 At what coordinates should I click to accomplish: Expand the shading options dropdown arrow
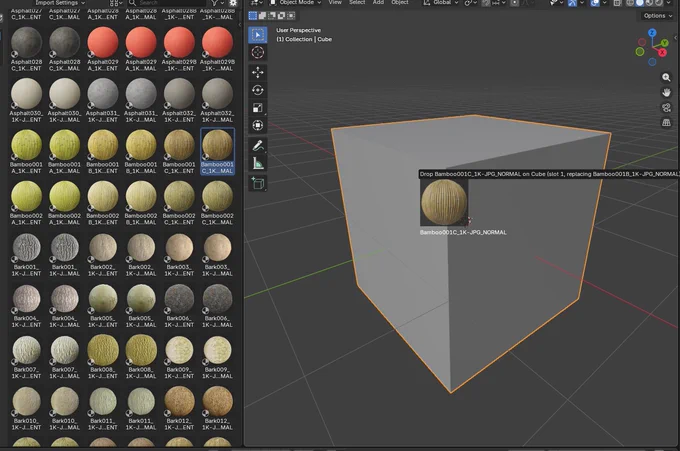(668, 3)
